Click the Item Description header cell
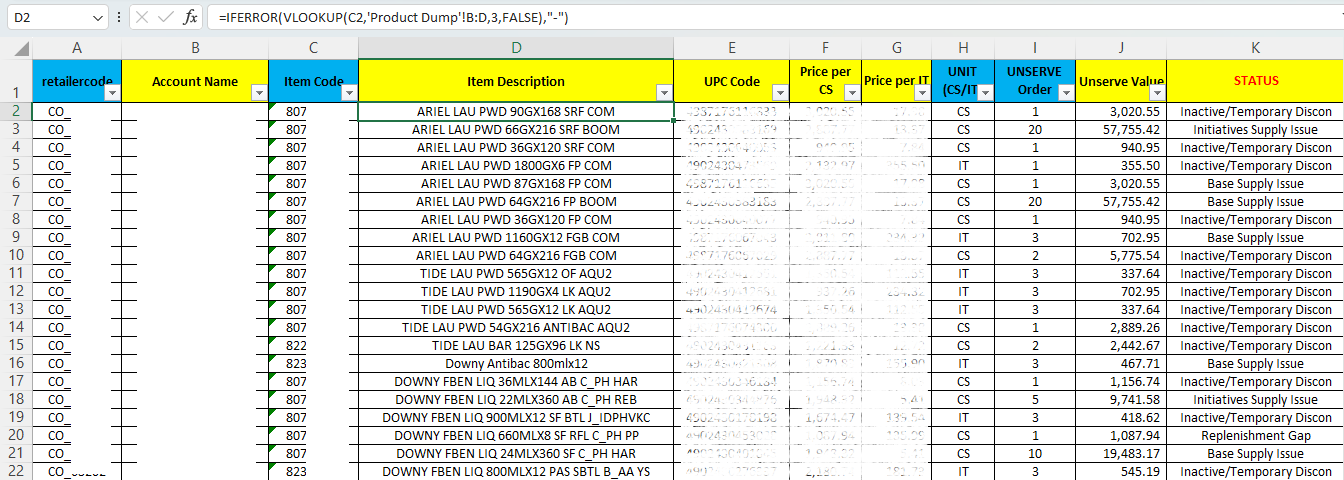 (516, 81)
